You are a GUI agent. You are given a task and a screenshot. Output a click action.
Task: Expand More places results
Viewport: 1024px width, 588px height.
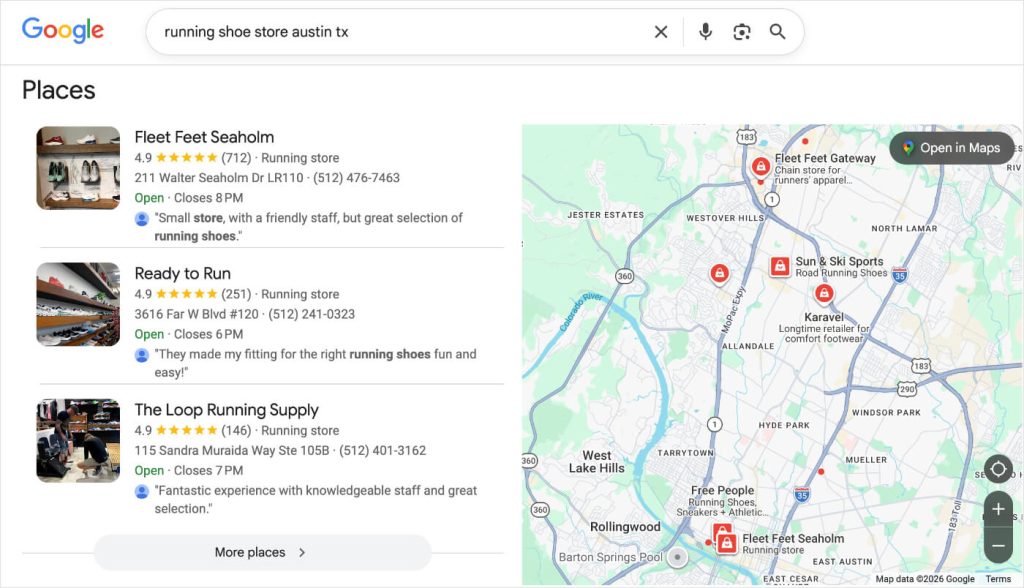click(261, 552)
